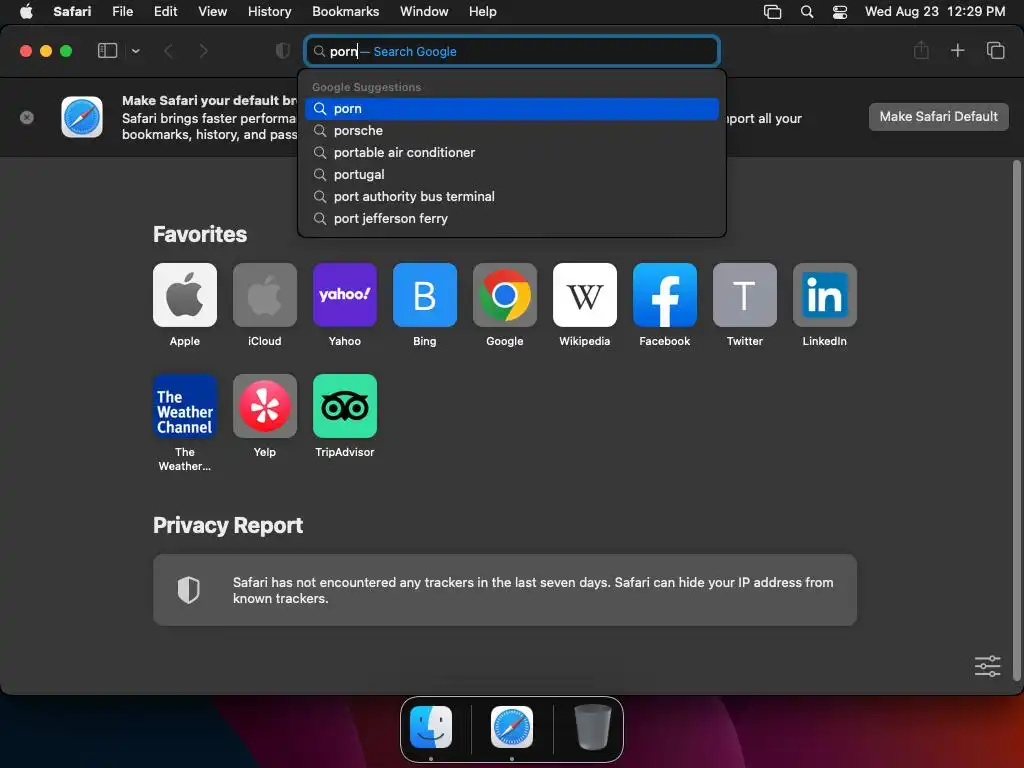1024x768 pixels.
Task: Open Finder from the Dock
Action: pyautogui.click(x=431, y=727)
